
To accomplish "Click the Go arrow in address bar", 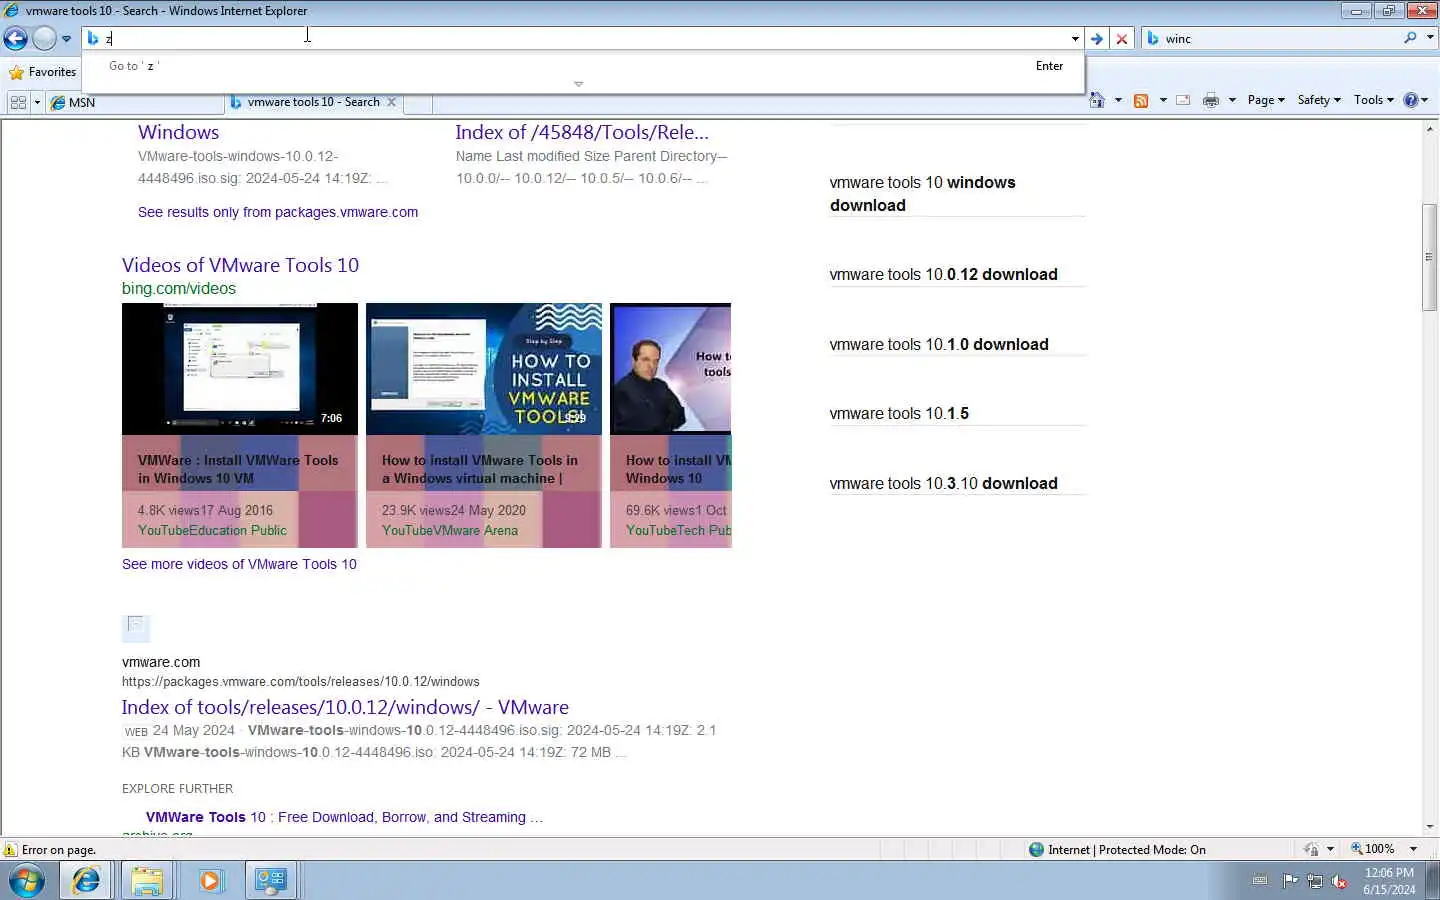I will (1097, 39).
